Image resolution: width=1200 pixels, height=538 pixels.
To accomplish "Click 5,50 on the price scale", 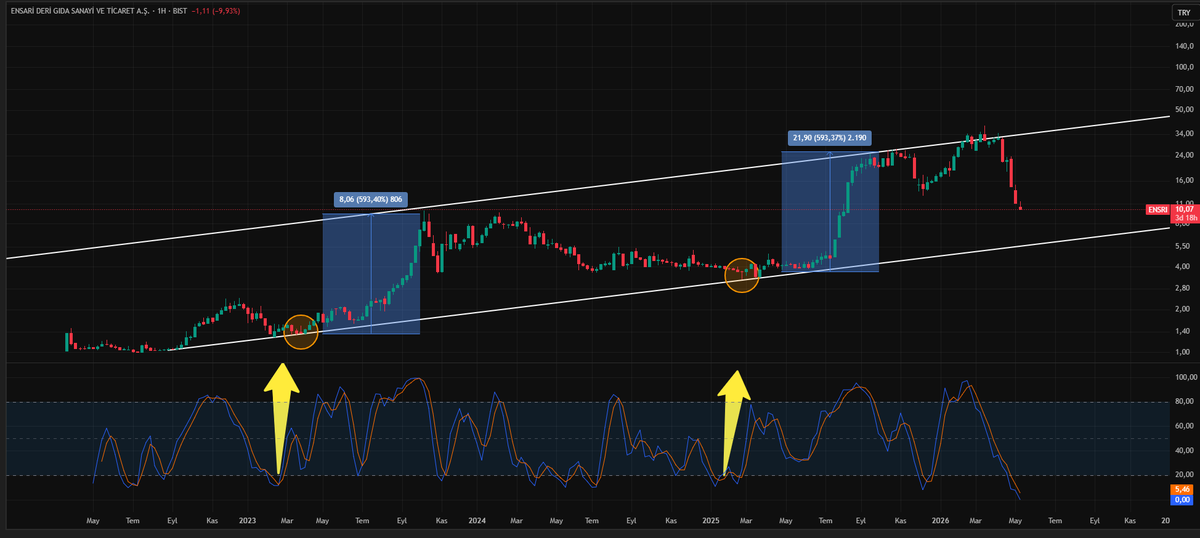I will click(x=1183, y=245).
